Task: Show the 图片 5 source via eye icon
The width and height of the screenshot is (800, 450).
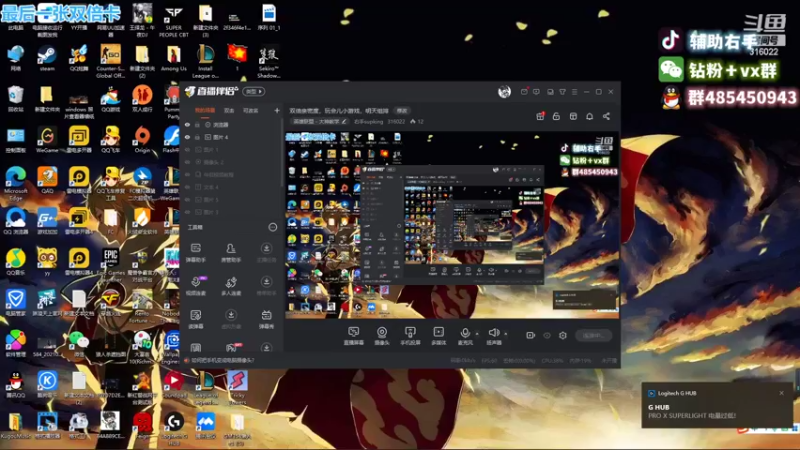Action: pyautogui.click(x=187, y=199)
